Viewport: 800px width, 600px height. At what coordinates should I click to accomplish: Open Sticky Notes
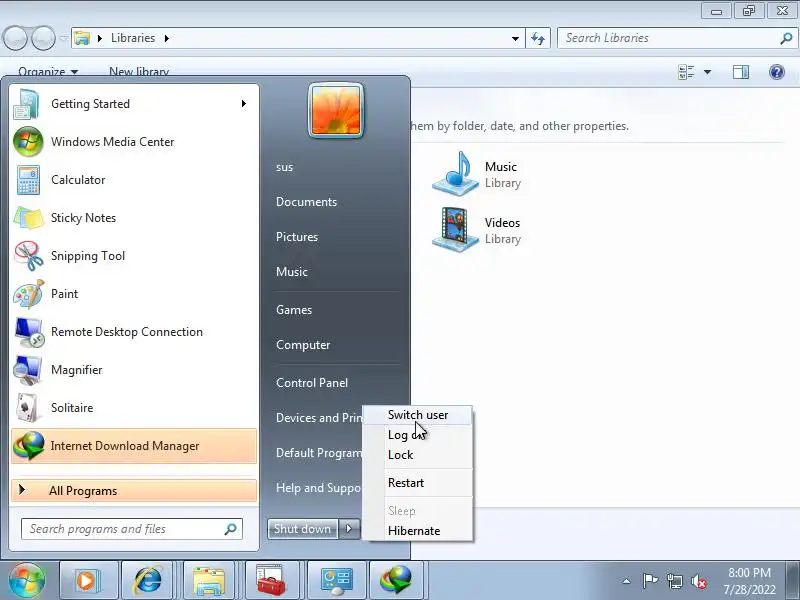[134, 218]
